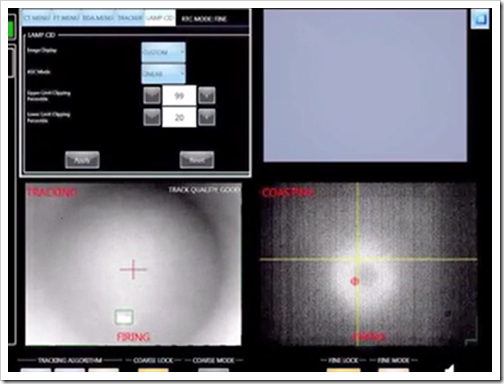Click the button under FINE MODE

pyautogui.click(x=393, y=370)
